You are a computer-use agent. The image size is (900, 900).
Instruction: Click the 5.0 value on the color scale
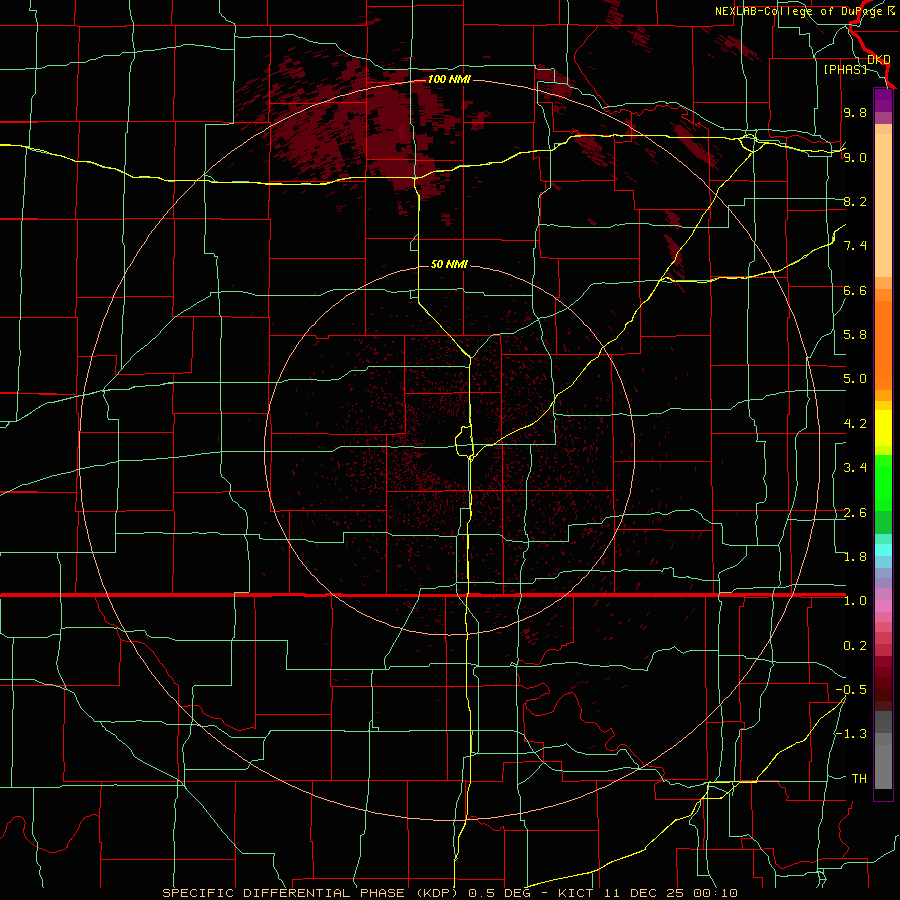click(x=855, y=379)
